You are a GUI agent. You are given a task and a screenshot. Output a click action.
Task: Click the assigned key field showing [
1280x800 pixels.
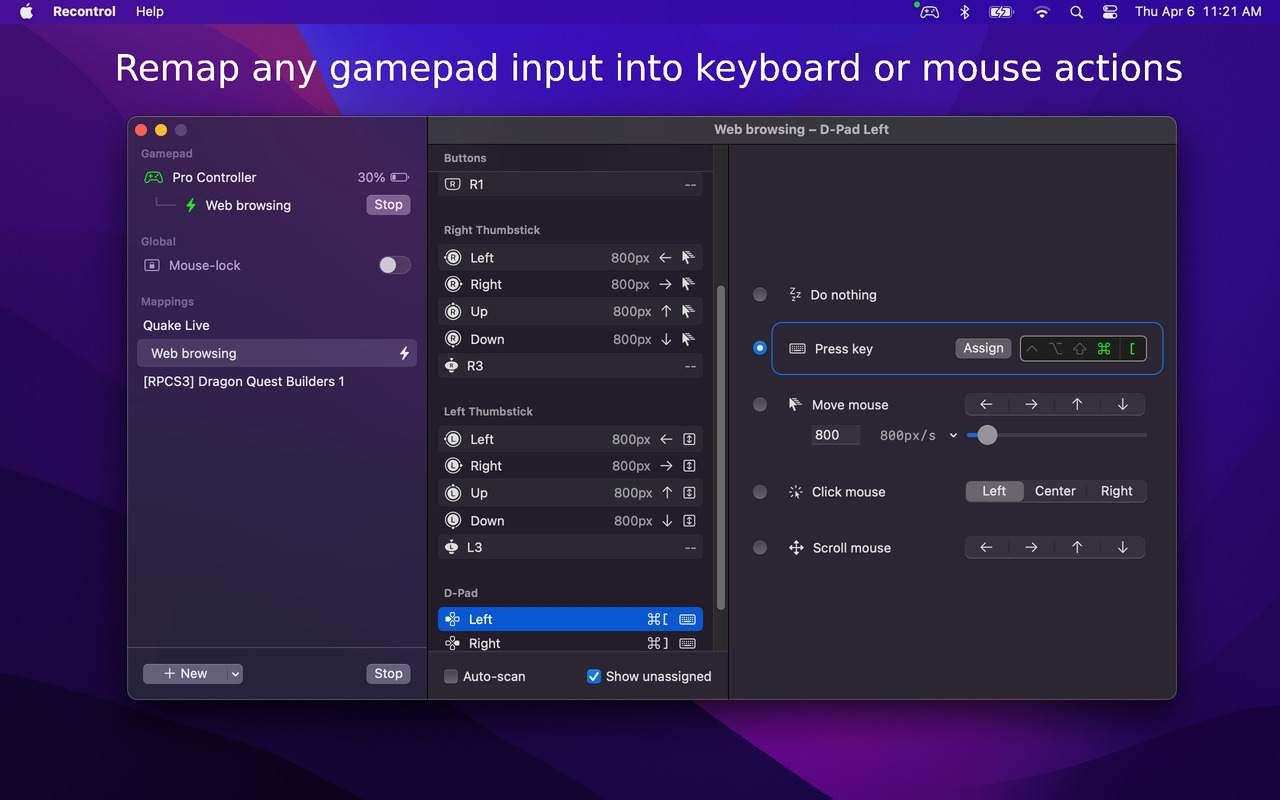coord(1133,349)
